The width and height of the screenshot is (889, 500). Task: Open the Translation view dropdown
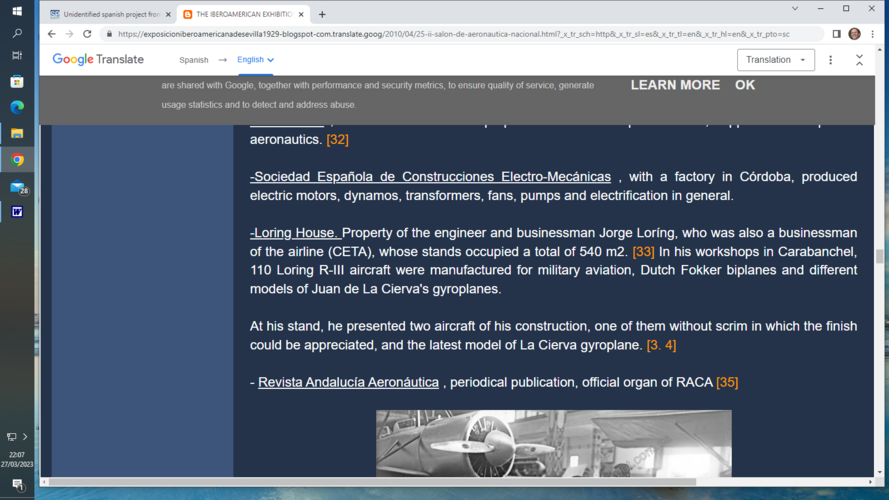776,60
